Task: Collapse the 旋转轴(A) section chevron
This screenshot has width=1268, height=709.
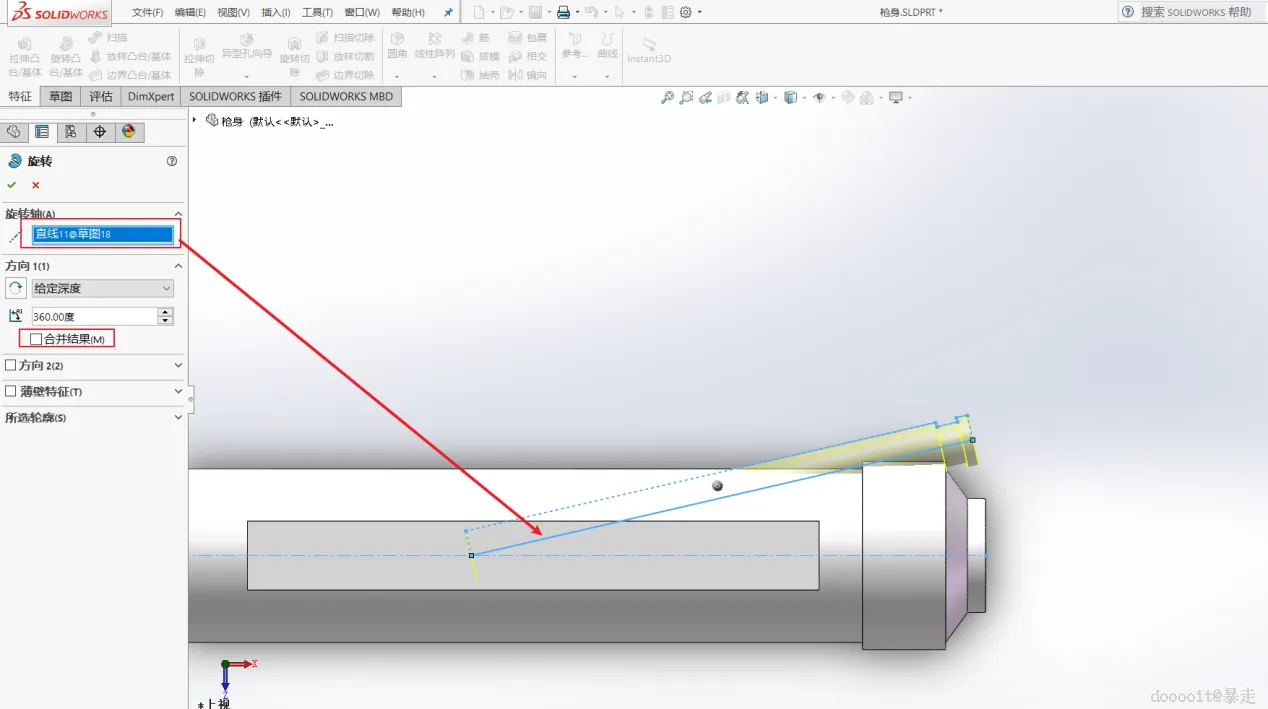Action: pos(179,214)
